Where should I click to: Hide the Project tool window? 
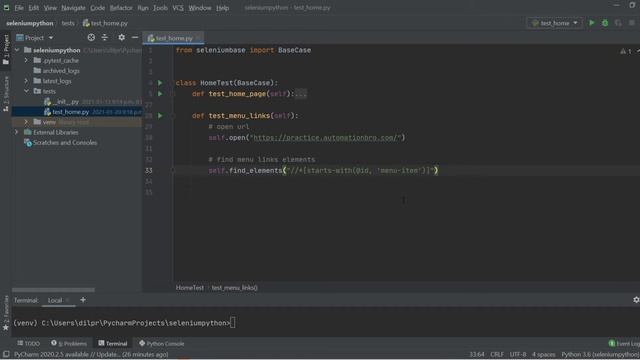tap(135, 38)
